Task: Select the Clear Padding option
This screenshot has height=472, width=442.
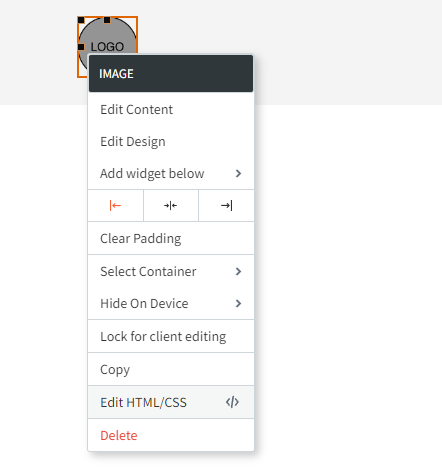Action: [171, 238]
